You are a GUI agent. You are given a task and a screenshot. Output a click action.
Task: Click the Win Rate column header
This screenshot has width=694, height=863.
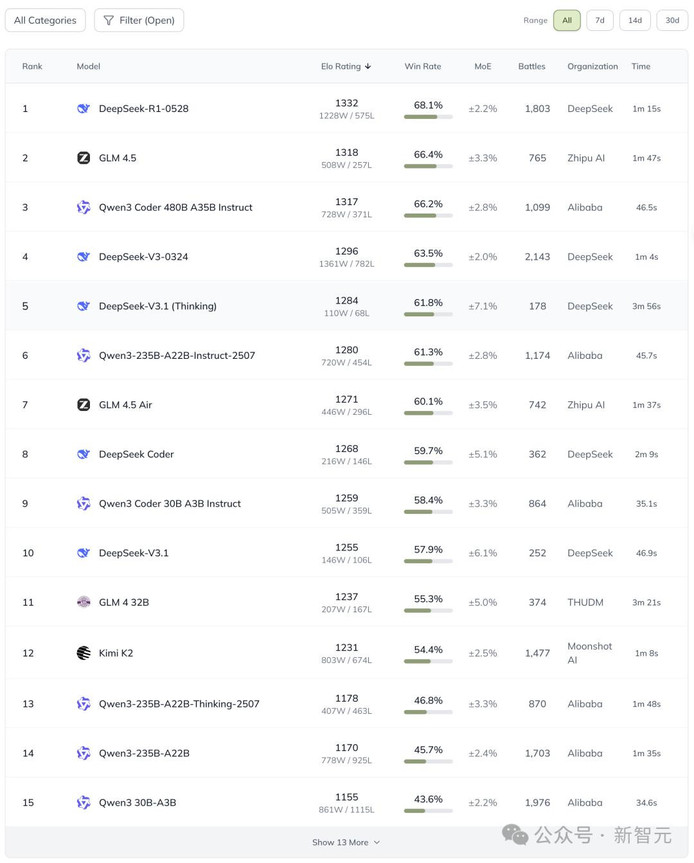422,67
